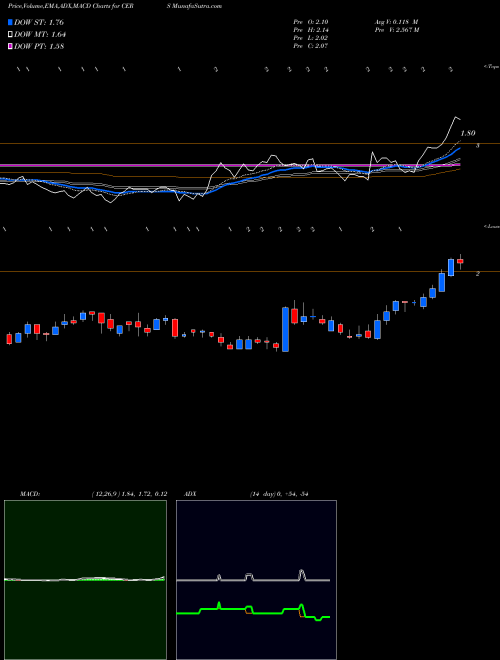Click the 'ADX' panel heading
Image resolution: width=500 pixels, height=660 pixels.
coord(190,494)
